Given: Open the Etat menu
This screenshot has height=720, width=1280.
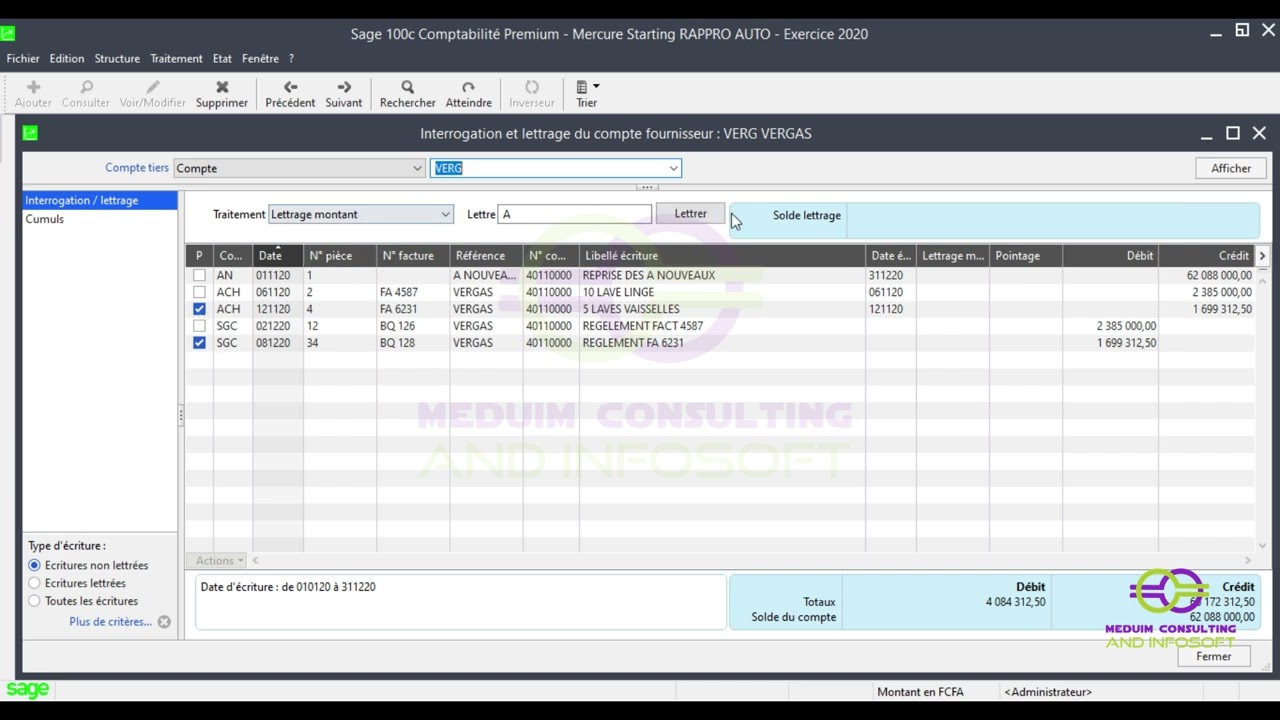Looking at the screenshot, I should tap(222, 59).
